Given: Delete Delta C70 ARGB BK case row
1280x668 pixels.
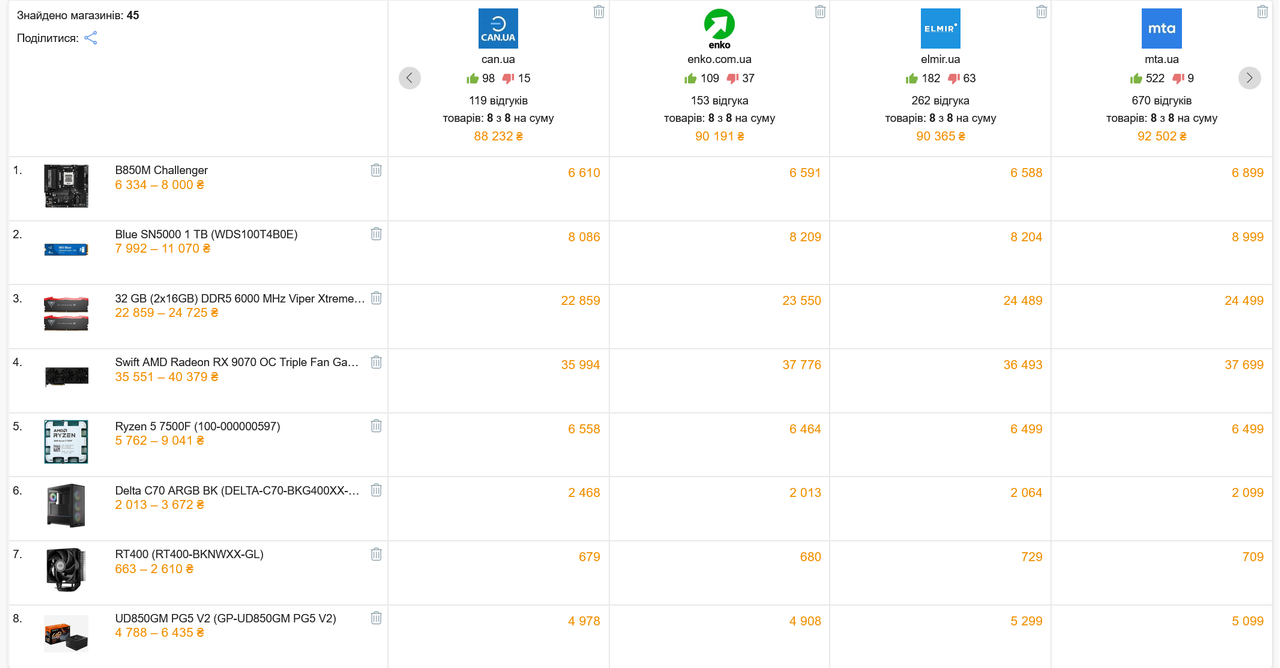Looking at the screenshot, I should pos(376,490).
